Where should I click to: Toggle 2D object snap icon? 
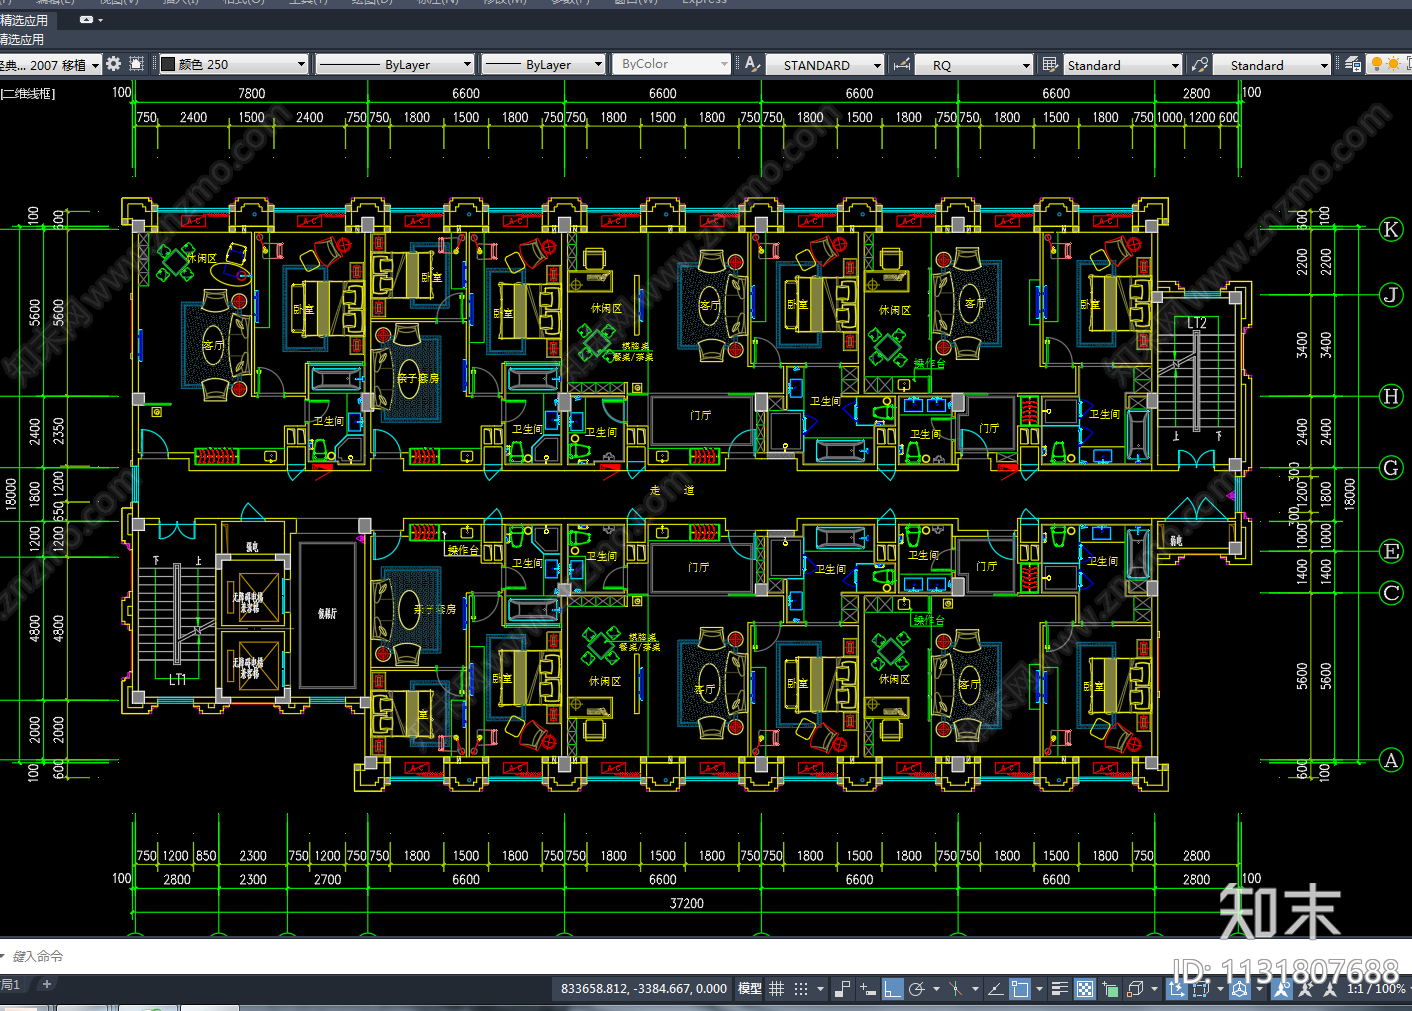[1020, 988]
